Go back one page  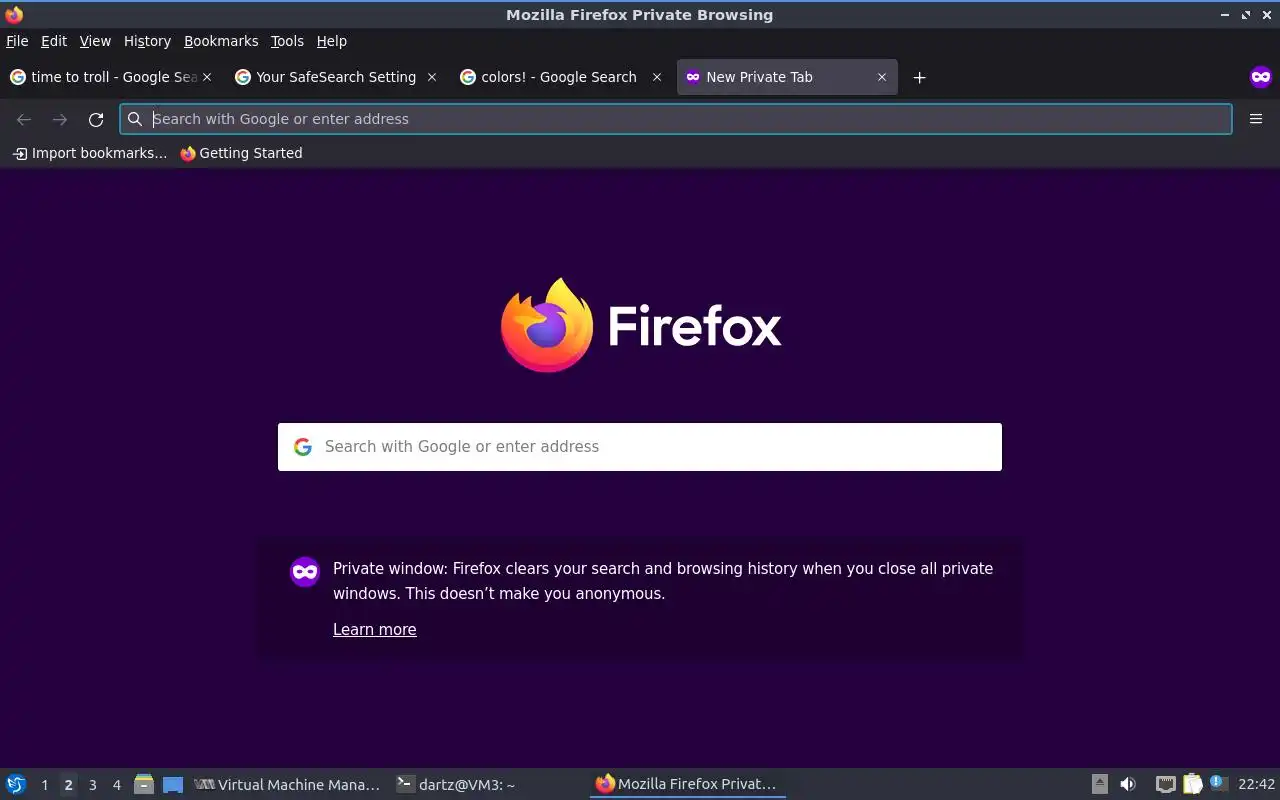pos(24,119)
